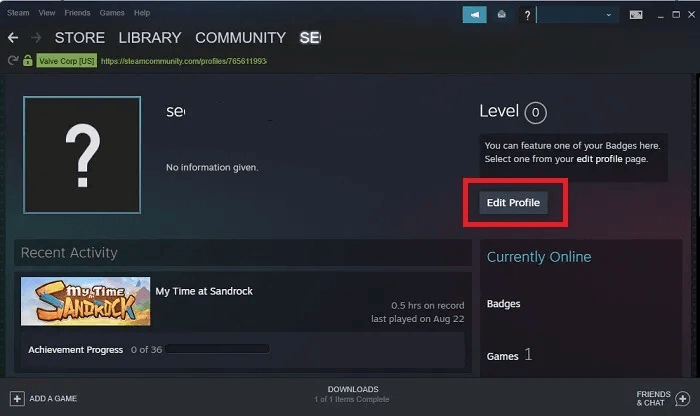This screenshot has height=416, width=700.
Task: Click the plus icon beside Add a Game
Action: point(17,398)
